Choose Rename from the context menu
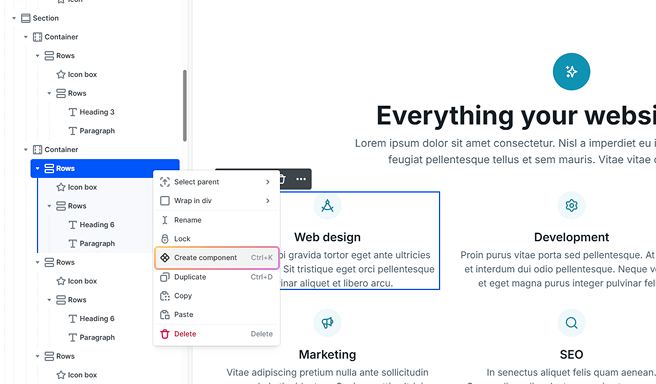This screenshot has width=656, height=384. [216, 220]
